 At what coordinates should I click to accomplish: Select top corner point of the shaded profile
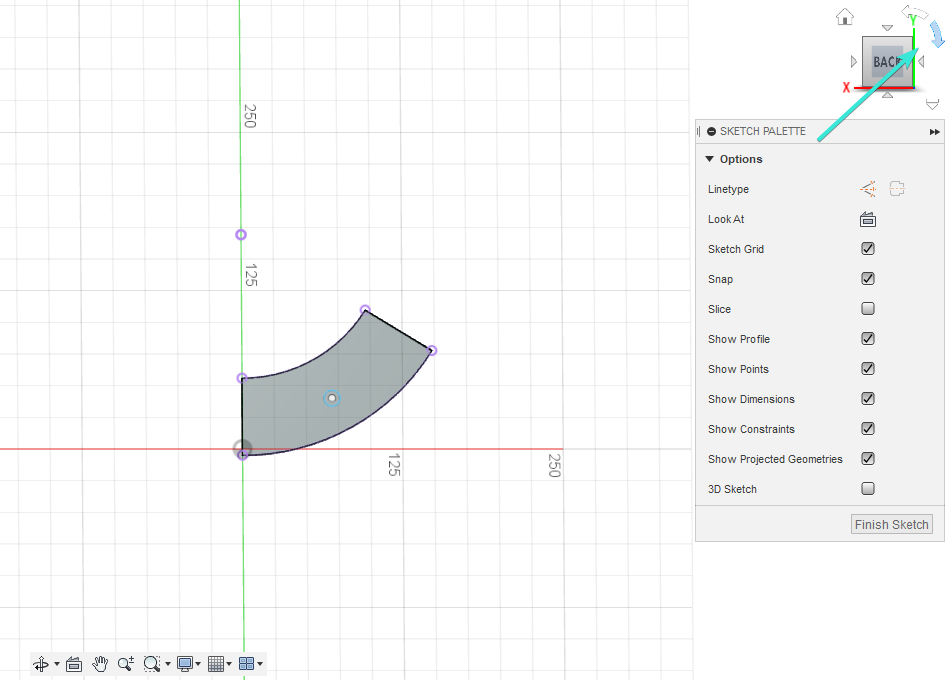tap(365, 310)
